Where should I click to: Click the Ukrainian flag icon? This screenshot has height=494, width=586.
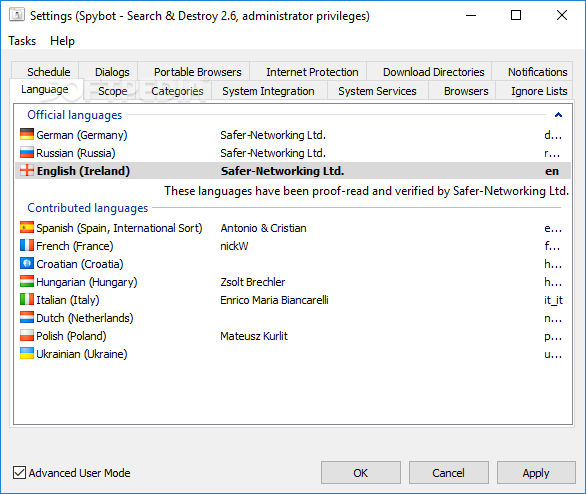pos(27,353)
